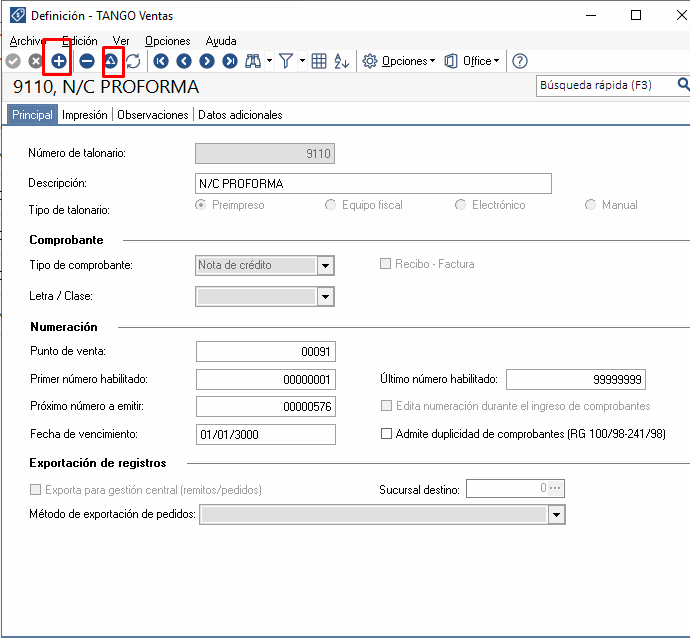Expand the binoculars search dropdown arrow
Viewport: 690px width, 638px height.
coord(269,61)
